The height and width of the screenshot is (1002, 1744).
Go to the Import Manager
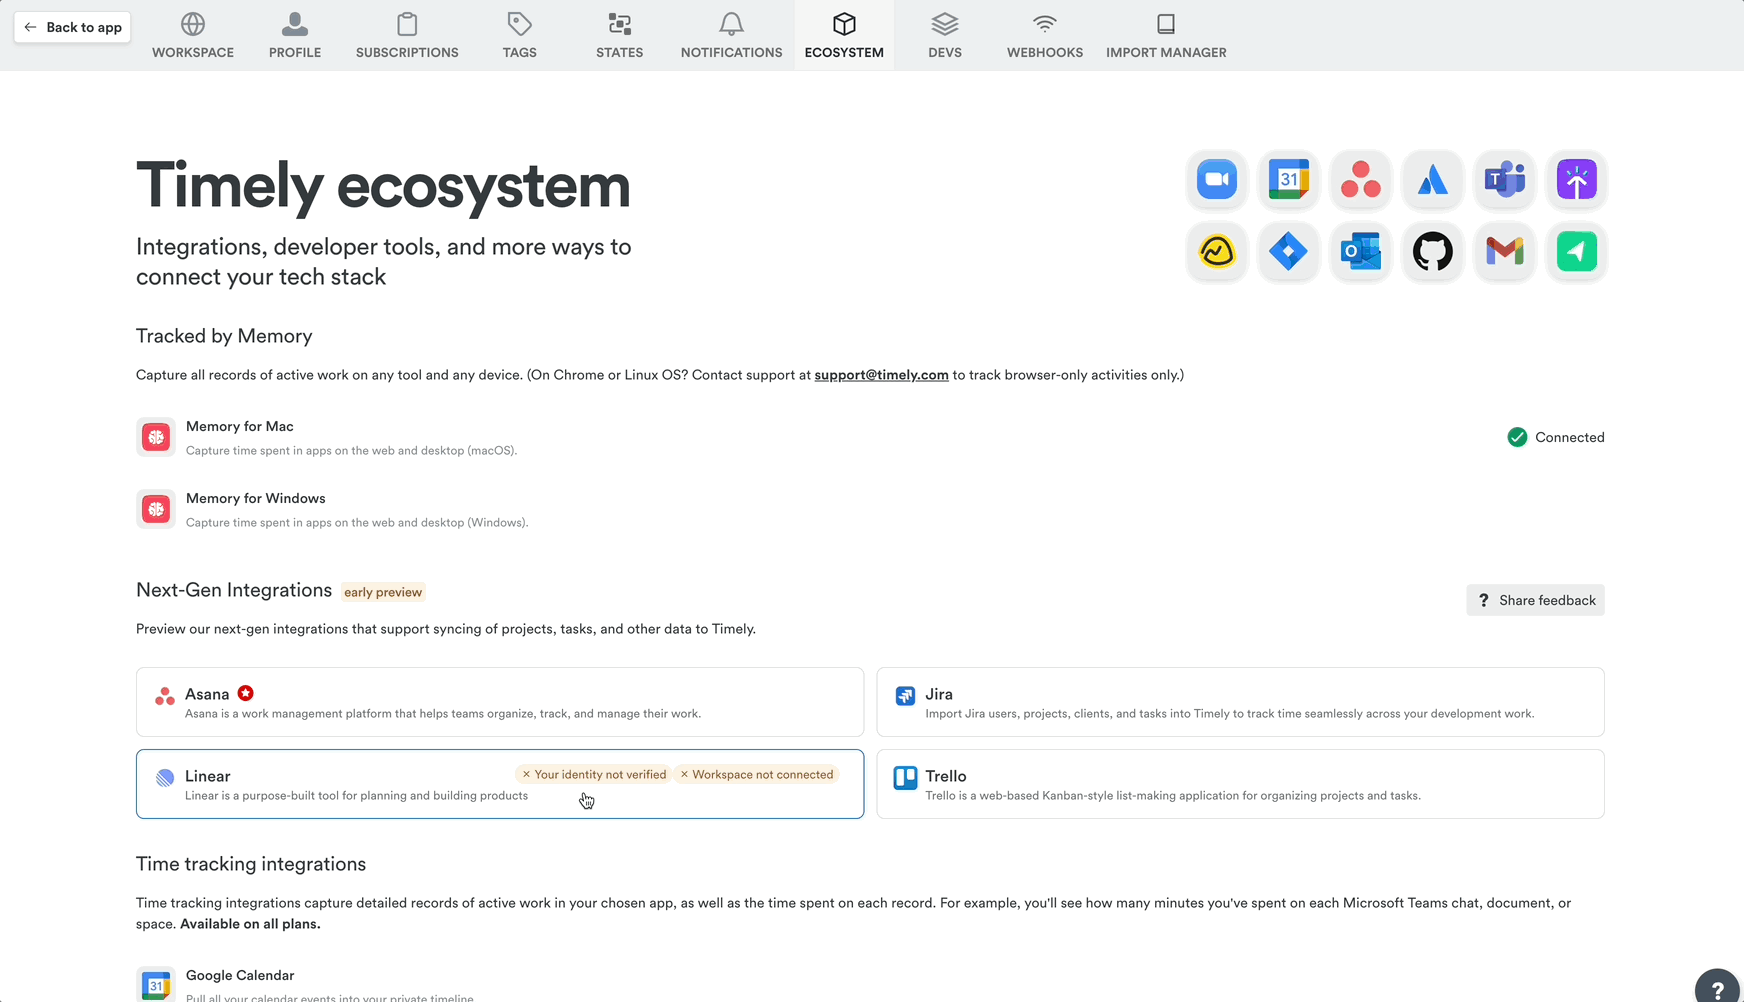point(1166,35)
